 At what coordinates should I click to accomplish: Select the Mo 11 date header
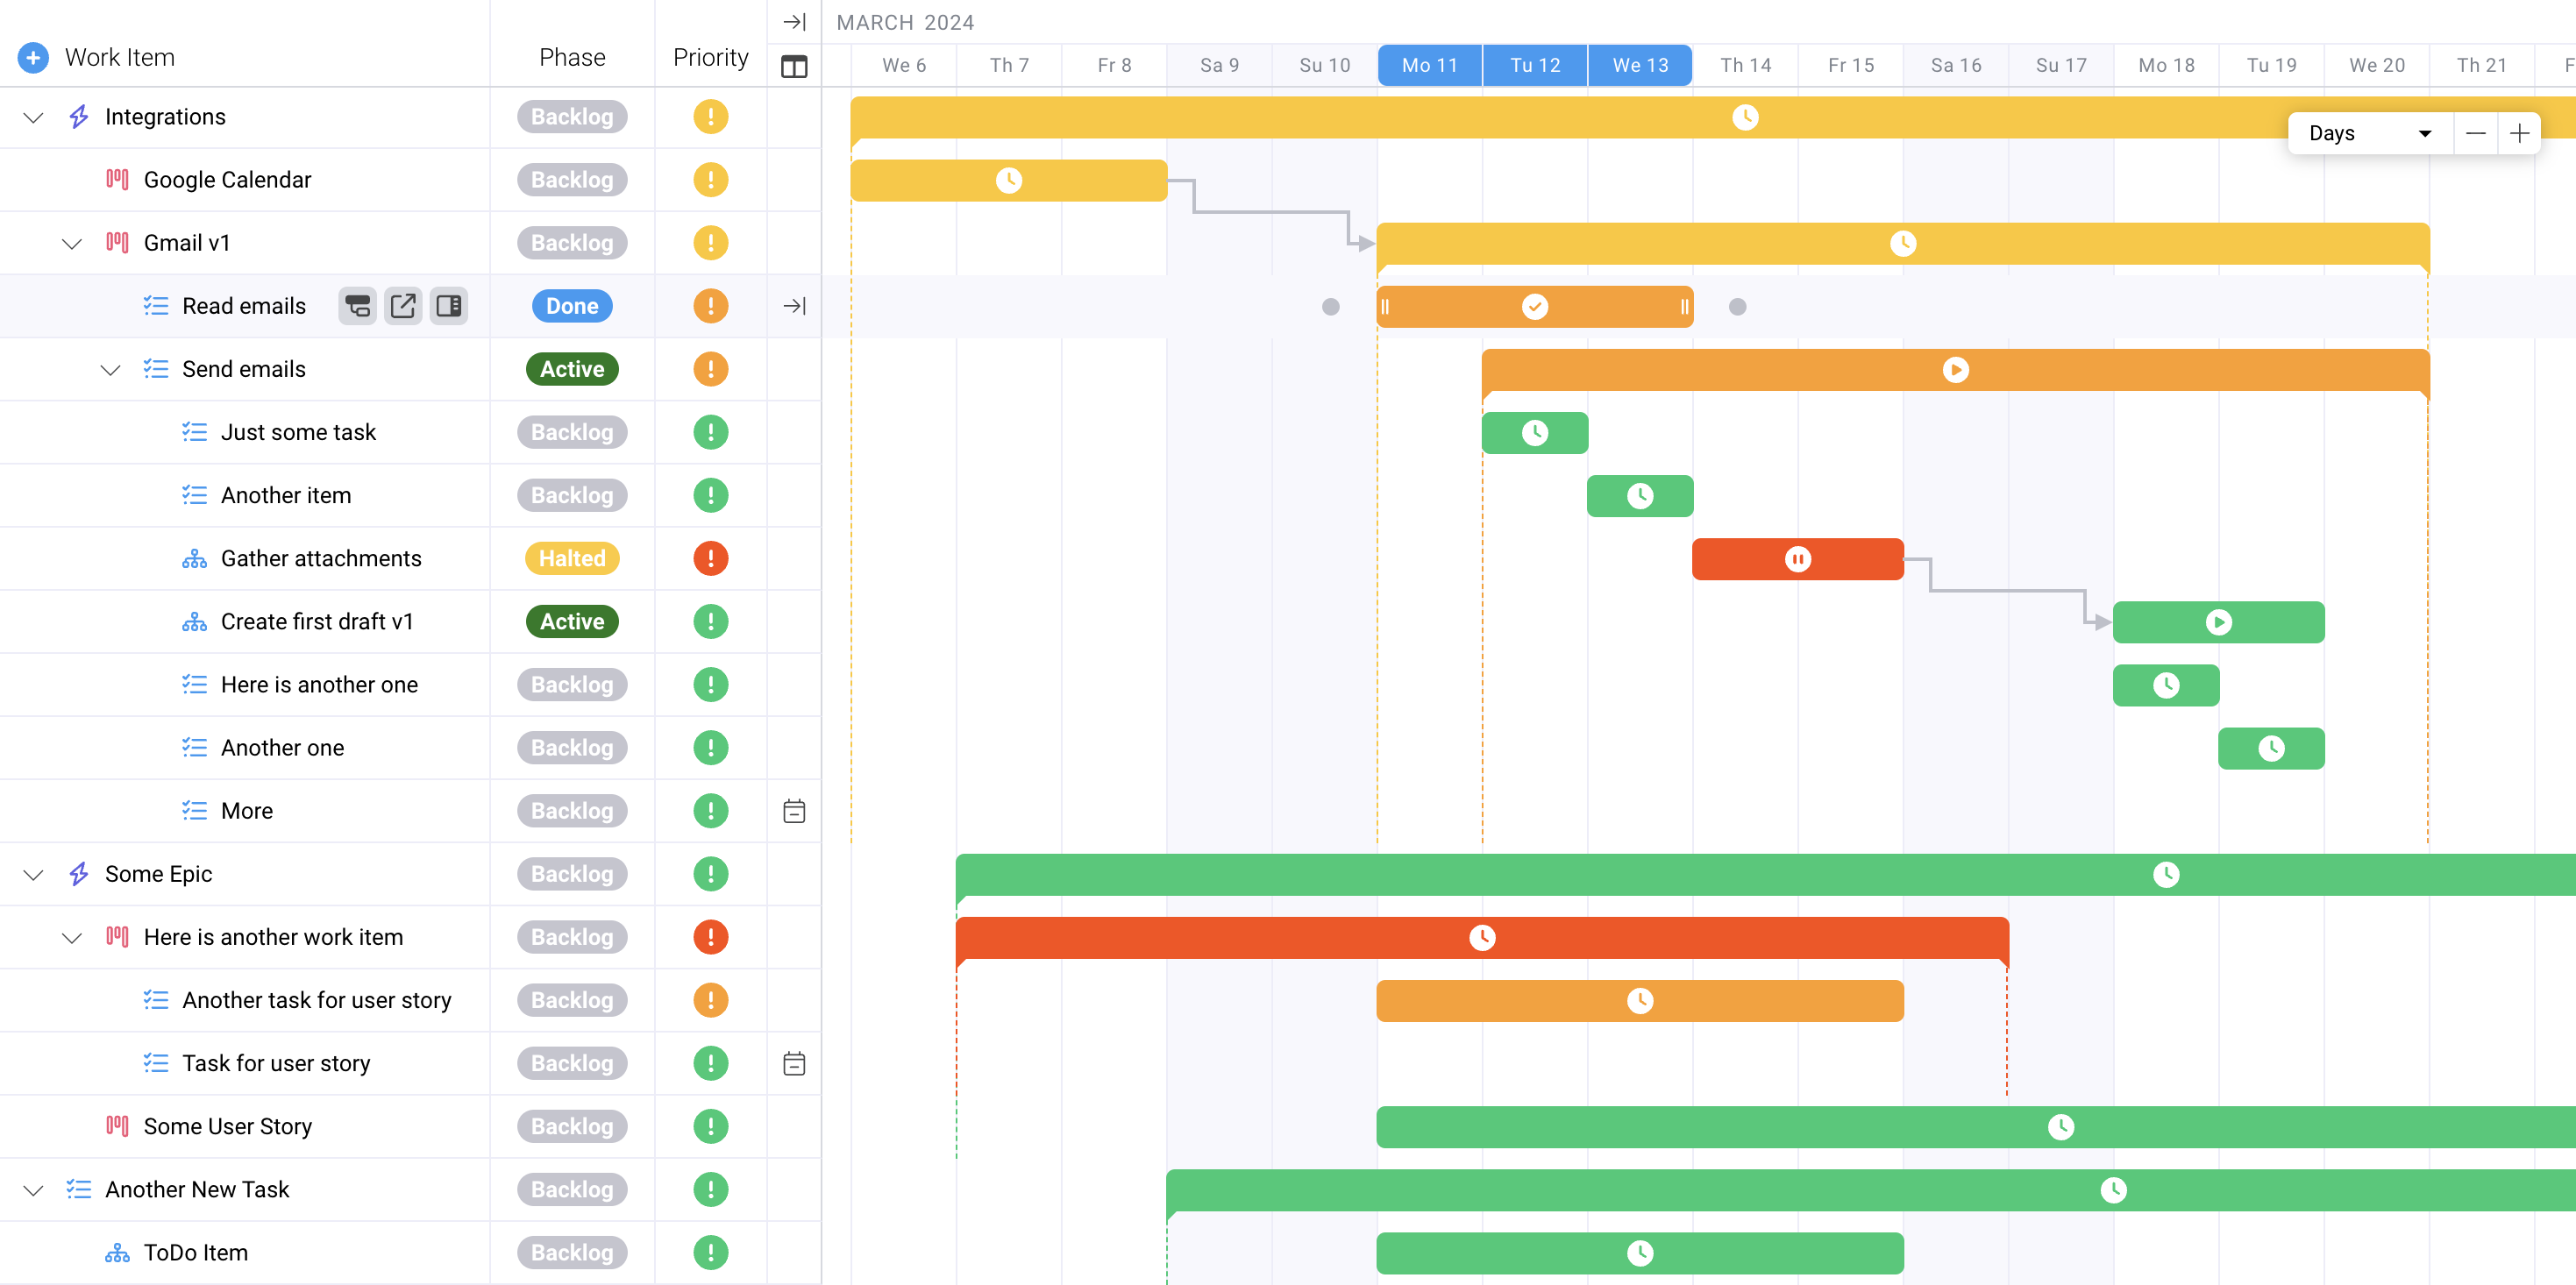pos(1429,65)
